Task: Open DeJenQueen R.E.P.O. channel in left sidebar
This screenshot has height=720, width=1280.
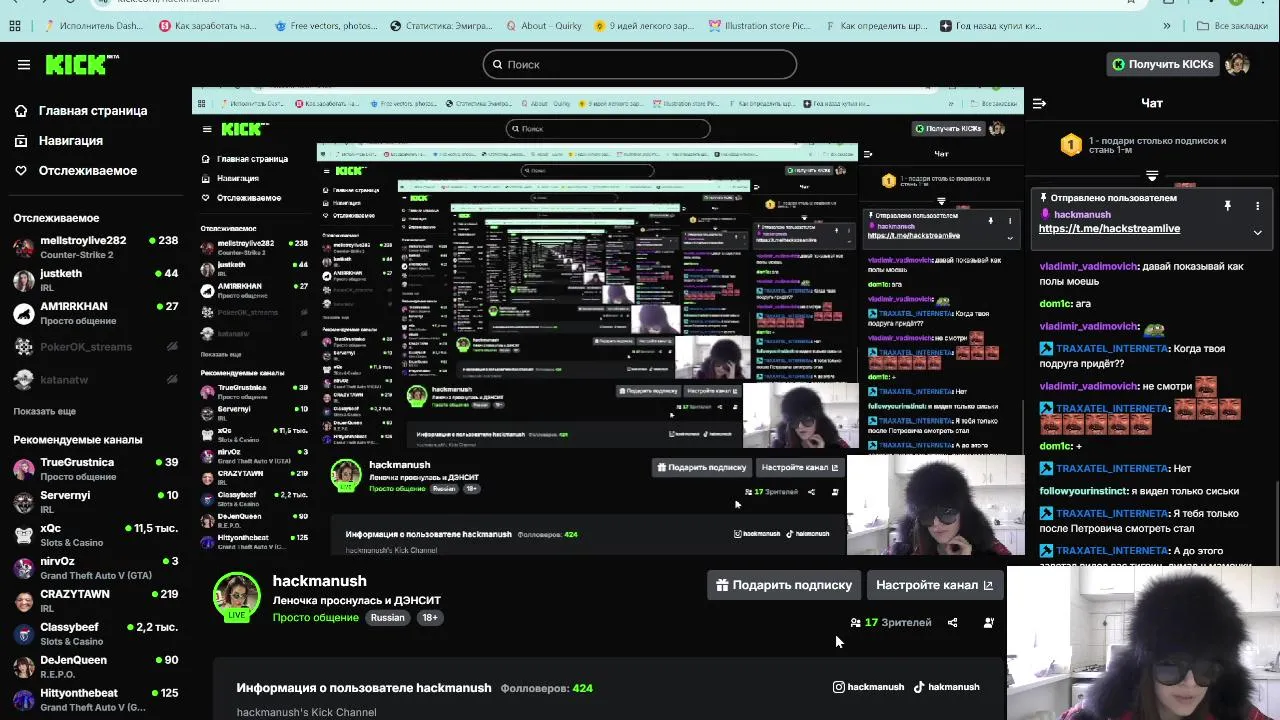Action: [95, 667]
